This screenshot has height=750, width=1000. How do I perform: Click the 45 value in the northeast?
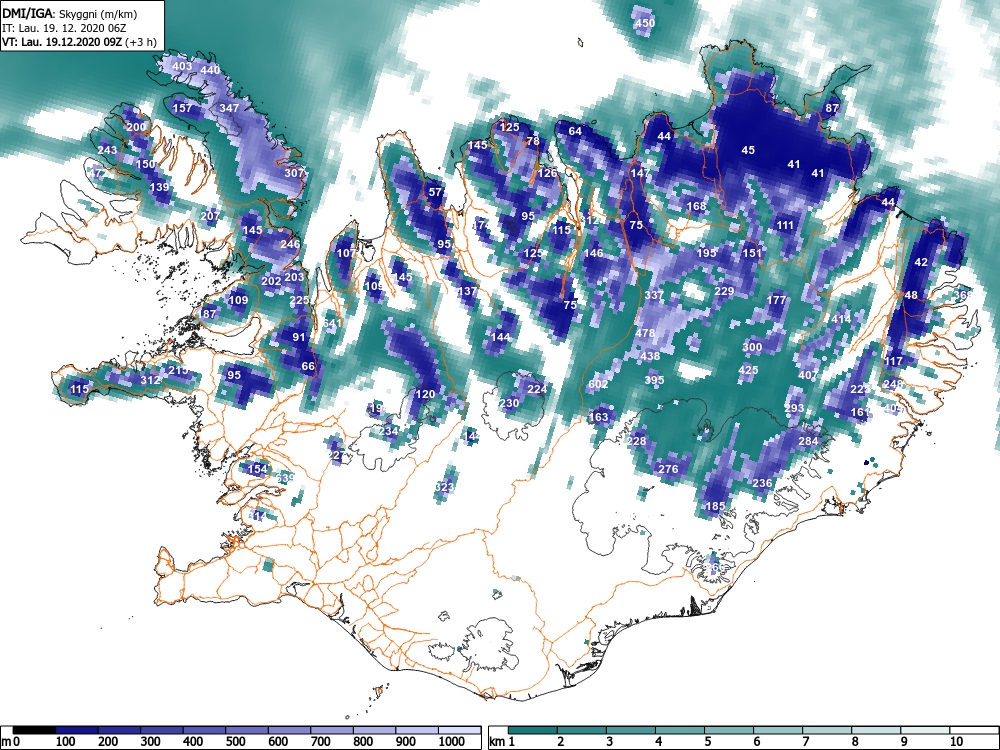(x=748, y=150)
